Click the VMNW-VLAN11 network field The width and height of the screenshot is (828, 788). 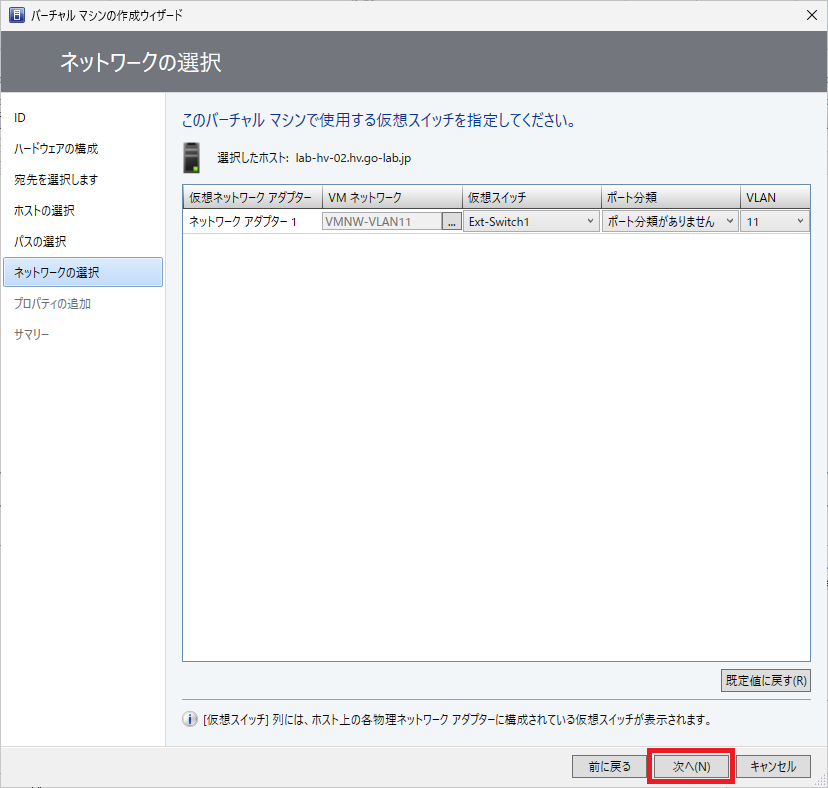382,221
